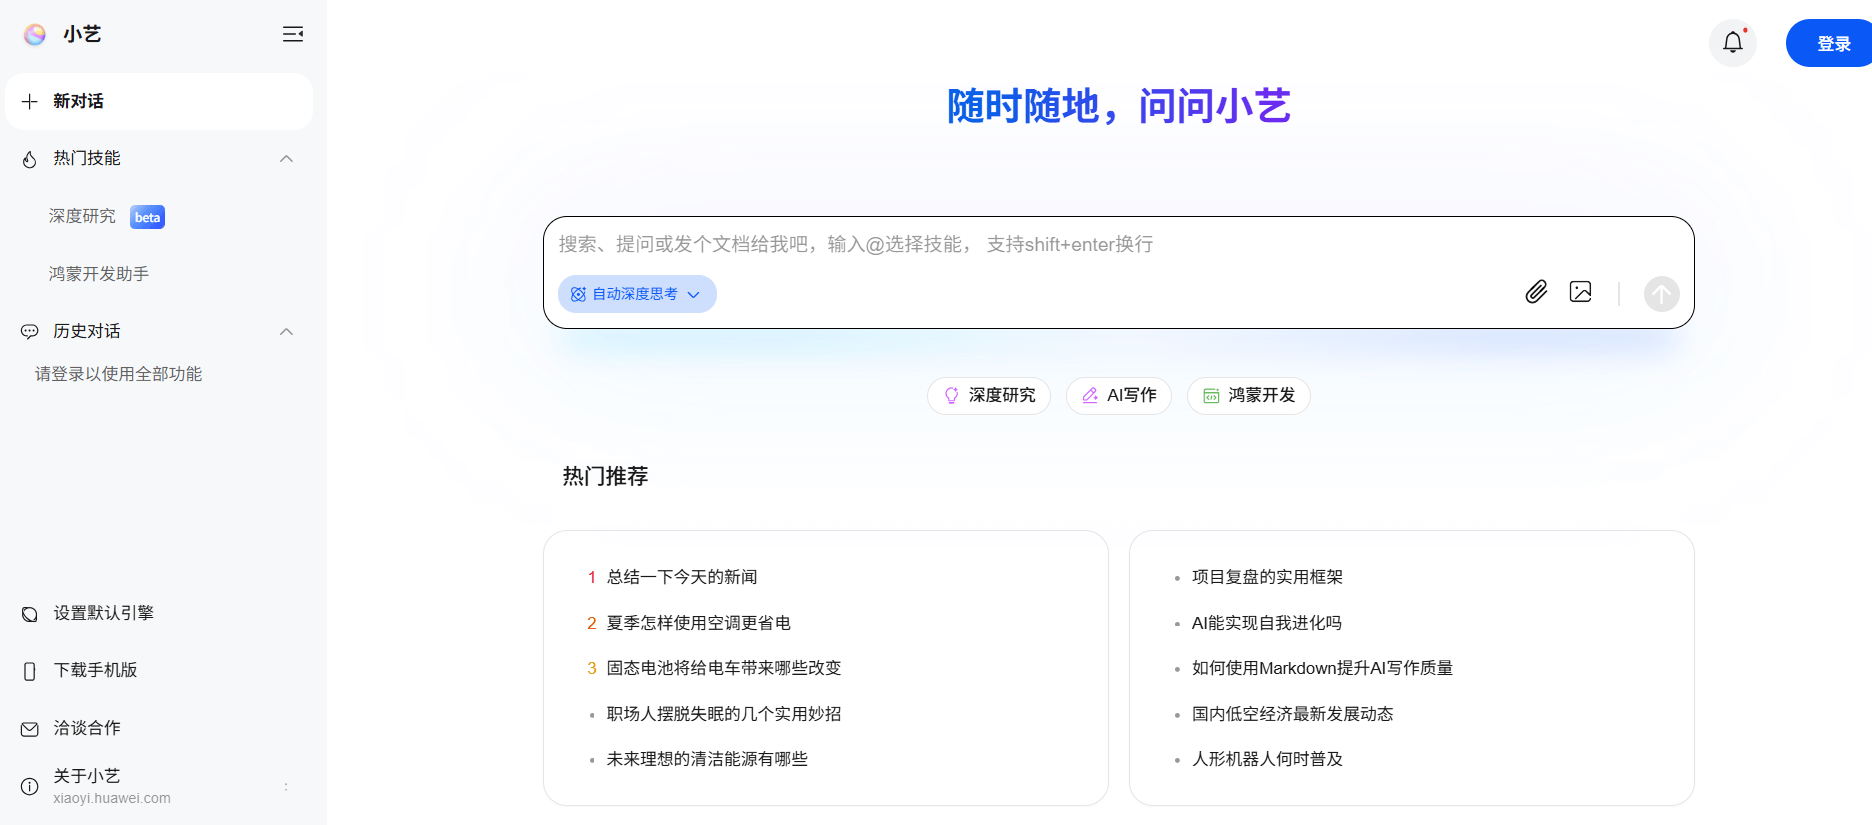
Task: Click the AI写作 chip
Action: pos(1119,396)
